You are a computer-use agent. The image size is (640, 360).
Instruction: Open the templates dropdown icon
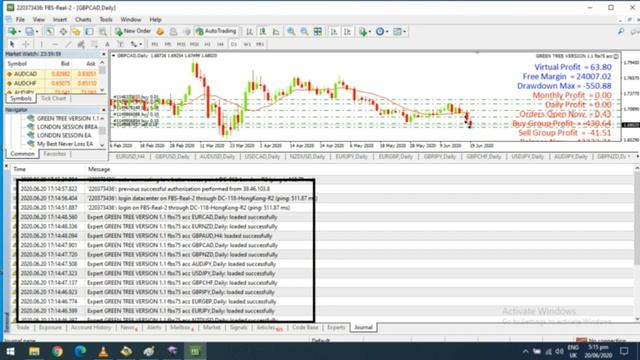[x=399, y=31]
